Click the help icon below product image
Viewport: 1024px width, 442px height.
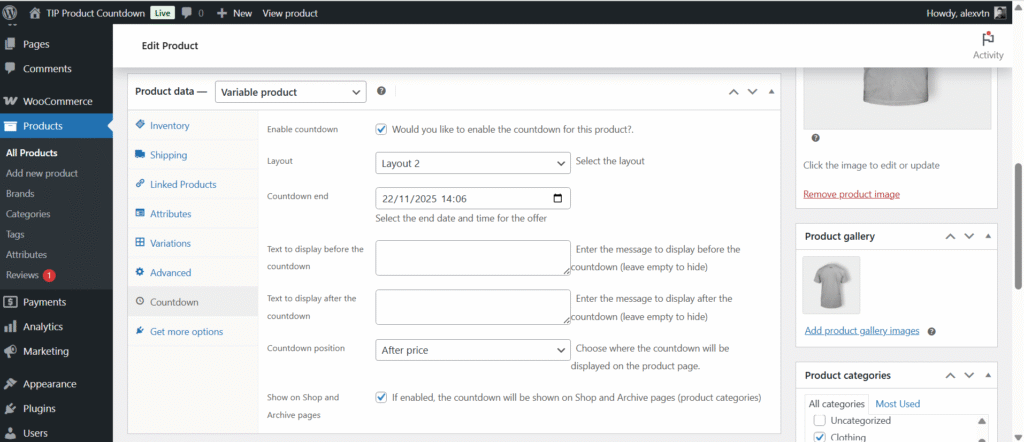pyautogui.click(x=816, y=138)
